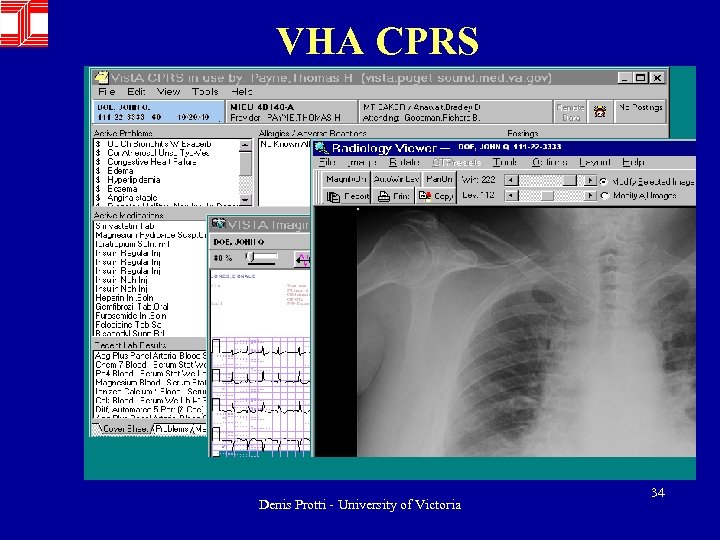Click the Lev slider left arrow
The width and height of the screenshot is (720, 540).
point(511,196)
